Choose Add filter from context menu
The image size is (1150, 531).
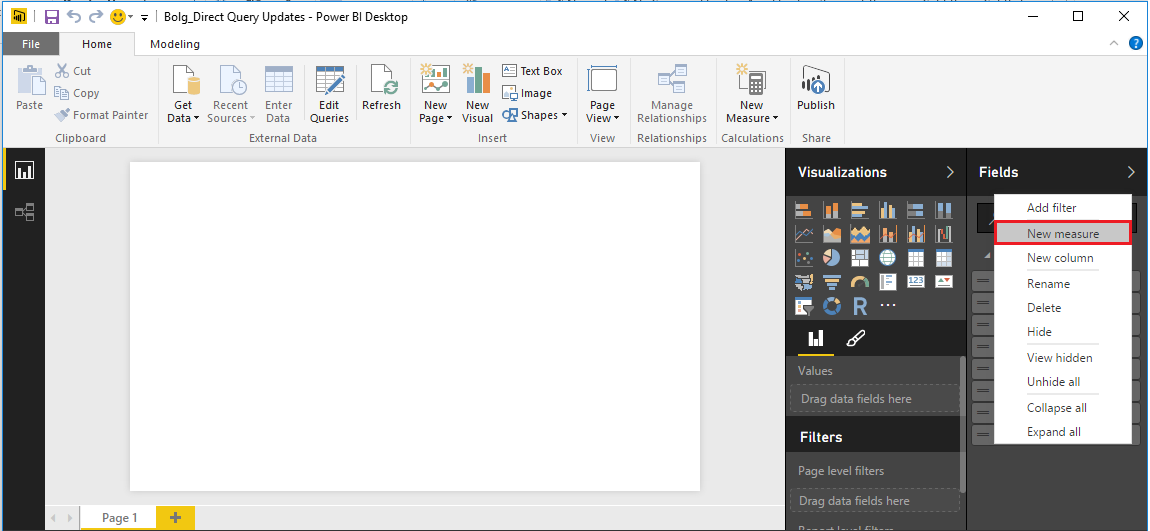point(1063,208)
